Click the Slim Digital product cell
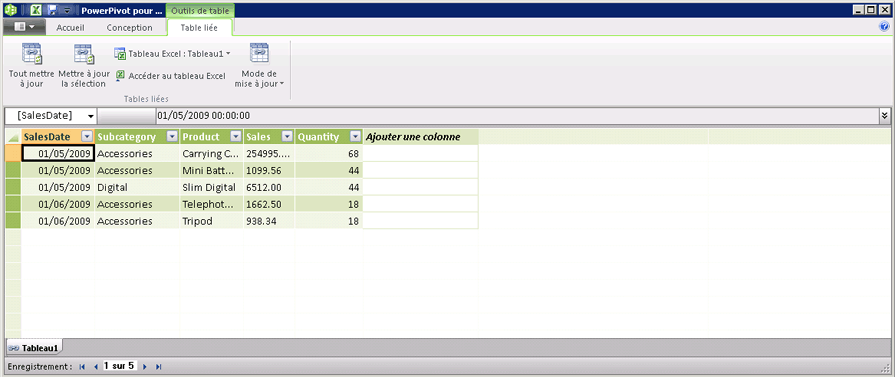 [212, 187]
